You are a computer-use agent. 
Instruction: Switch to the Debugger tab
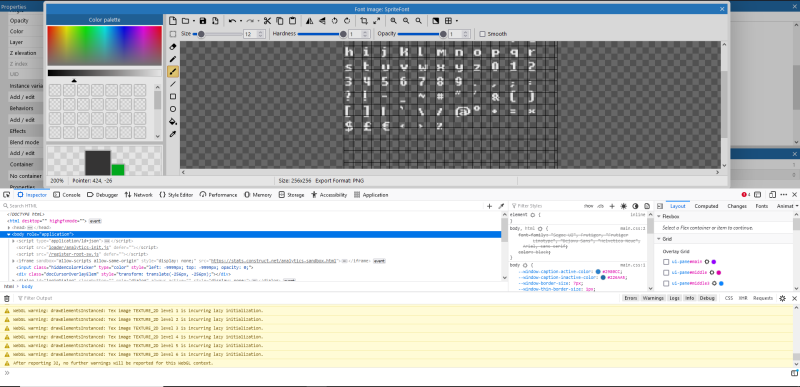point(103,195)
